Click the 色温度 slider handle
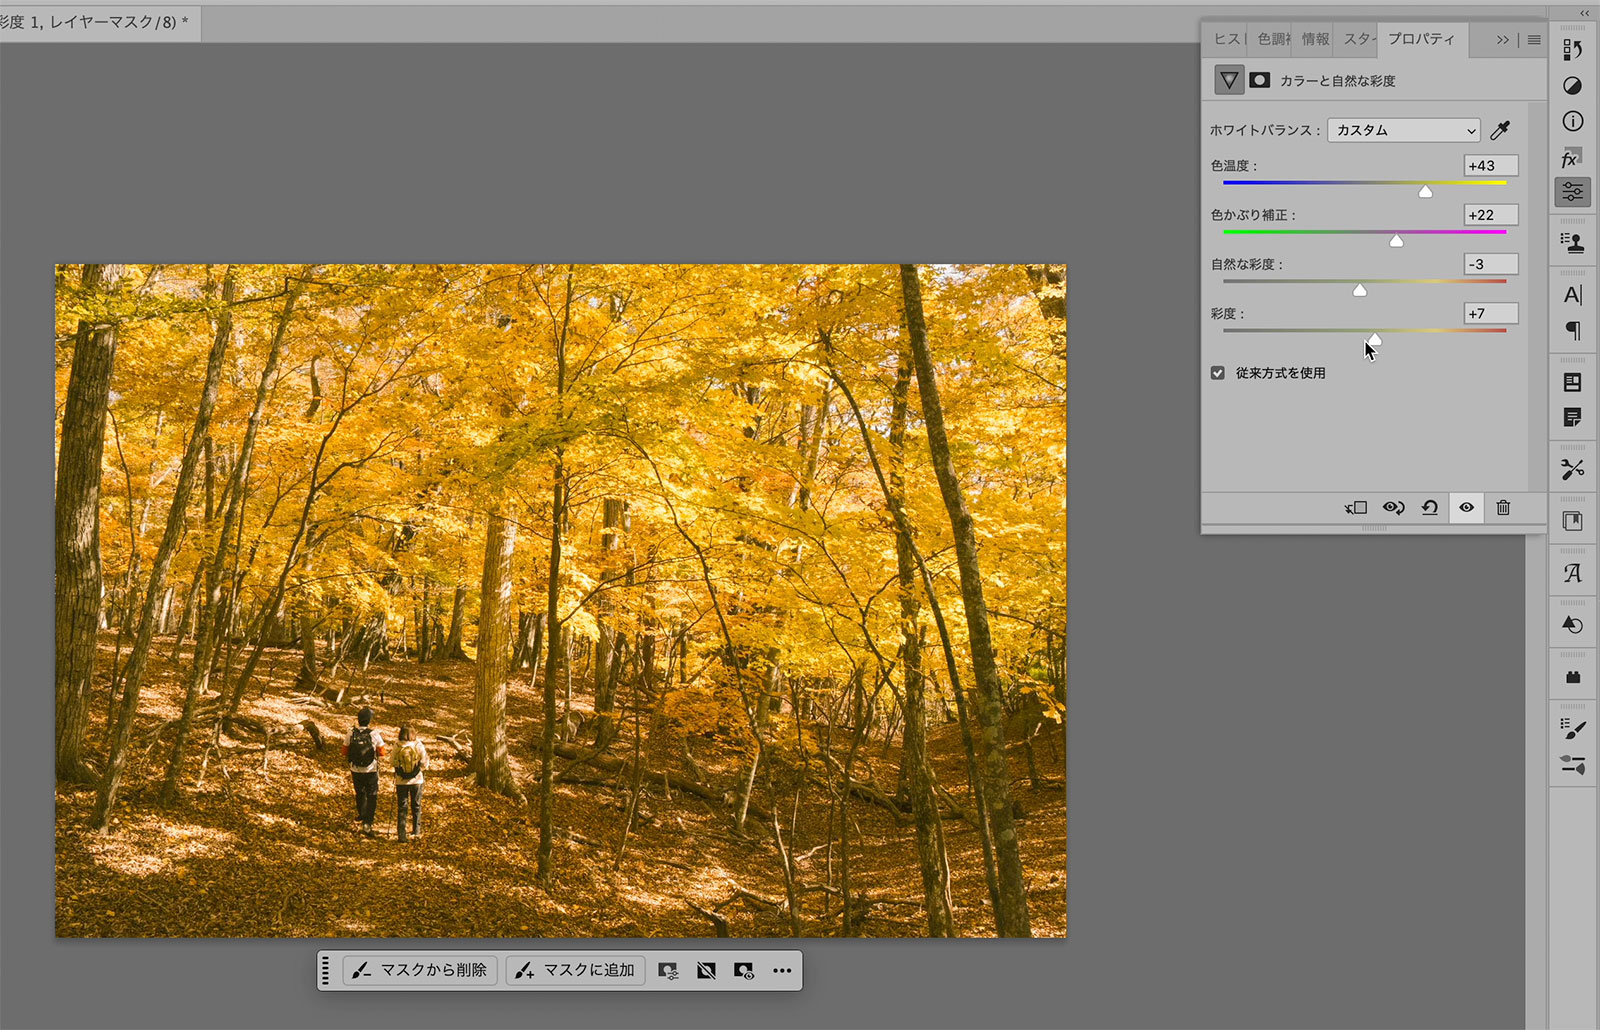Screen dimensions: 1600x1030 click(1425, 191)
